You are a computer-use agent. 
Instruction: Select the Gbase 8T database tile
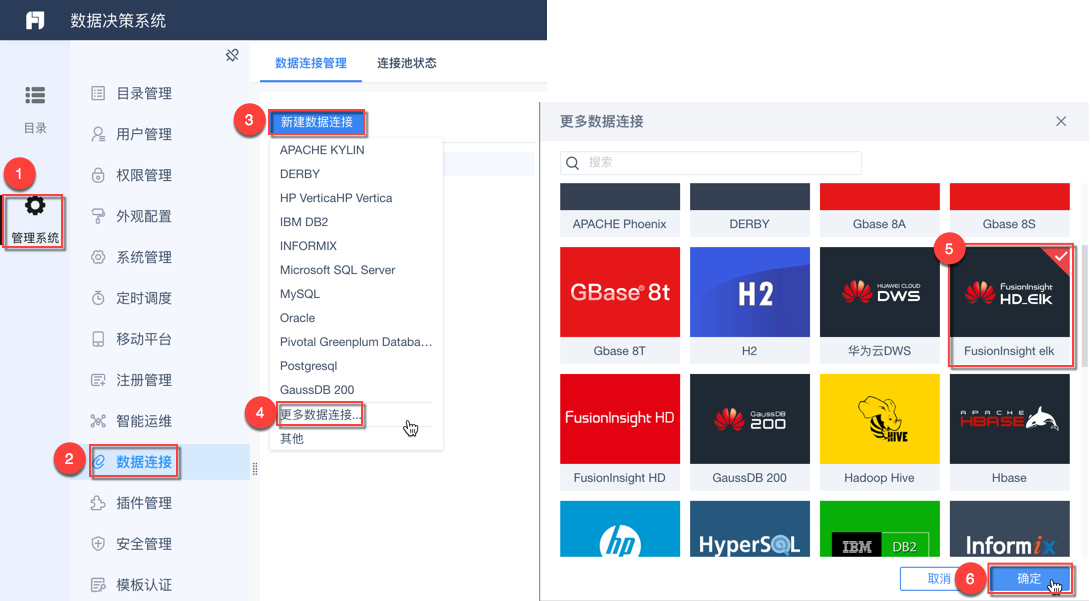pyautogui.click(x=620, y=305)
